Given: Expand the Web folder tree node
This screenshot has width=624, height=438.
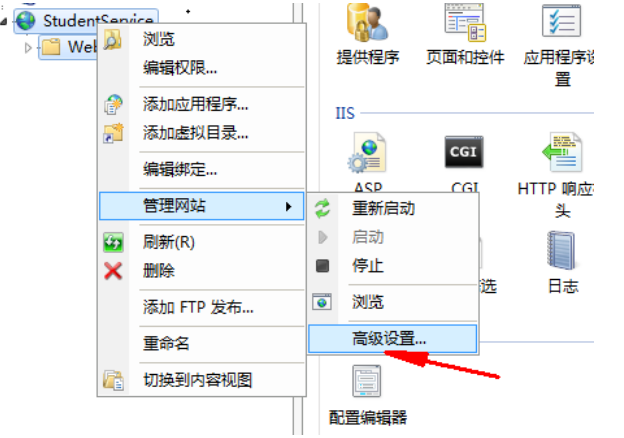Looking at the screenshot, I should [x=28, y=48].
